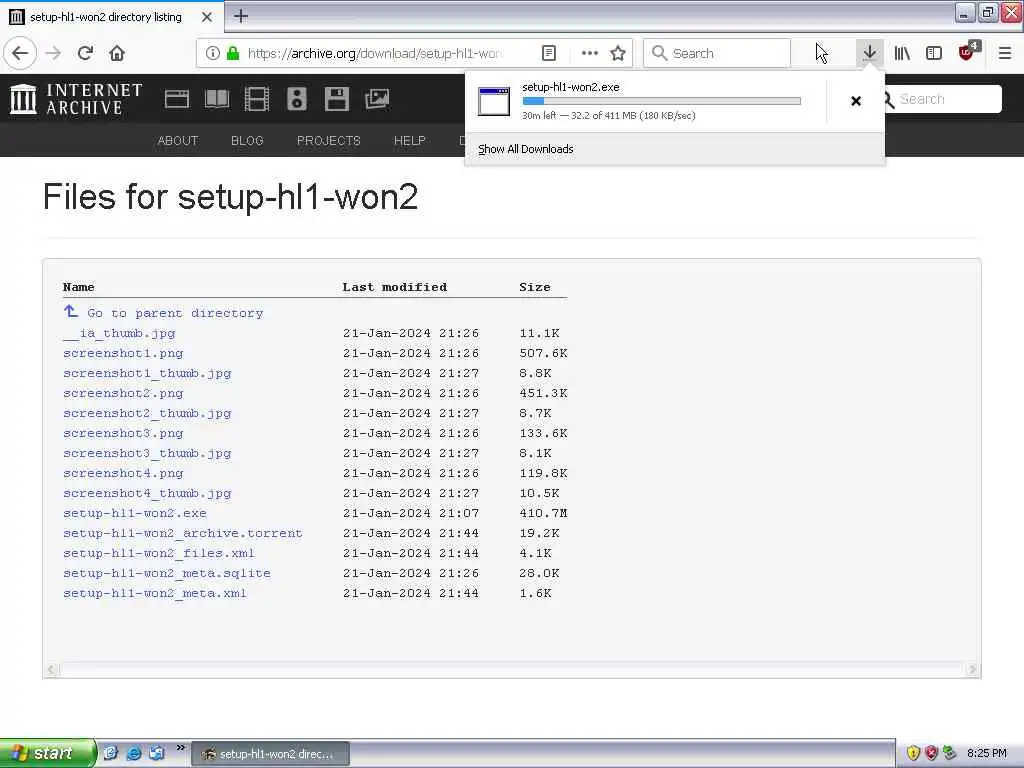Open screenshot4.png file link
The width and height of the screenshot is (1024, 768).
[123, 473]
